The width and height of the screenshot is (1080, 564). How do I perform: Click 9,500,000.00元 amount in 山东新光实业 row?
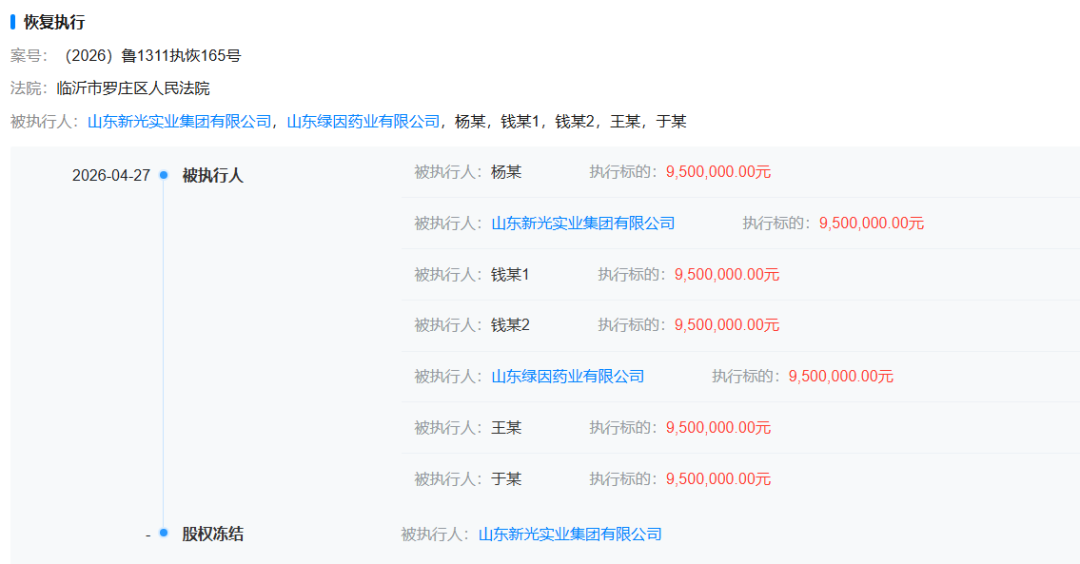871,223
